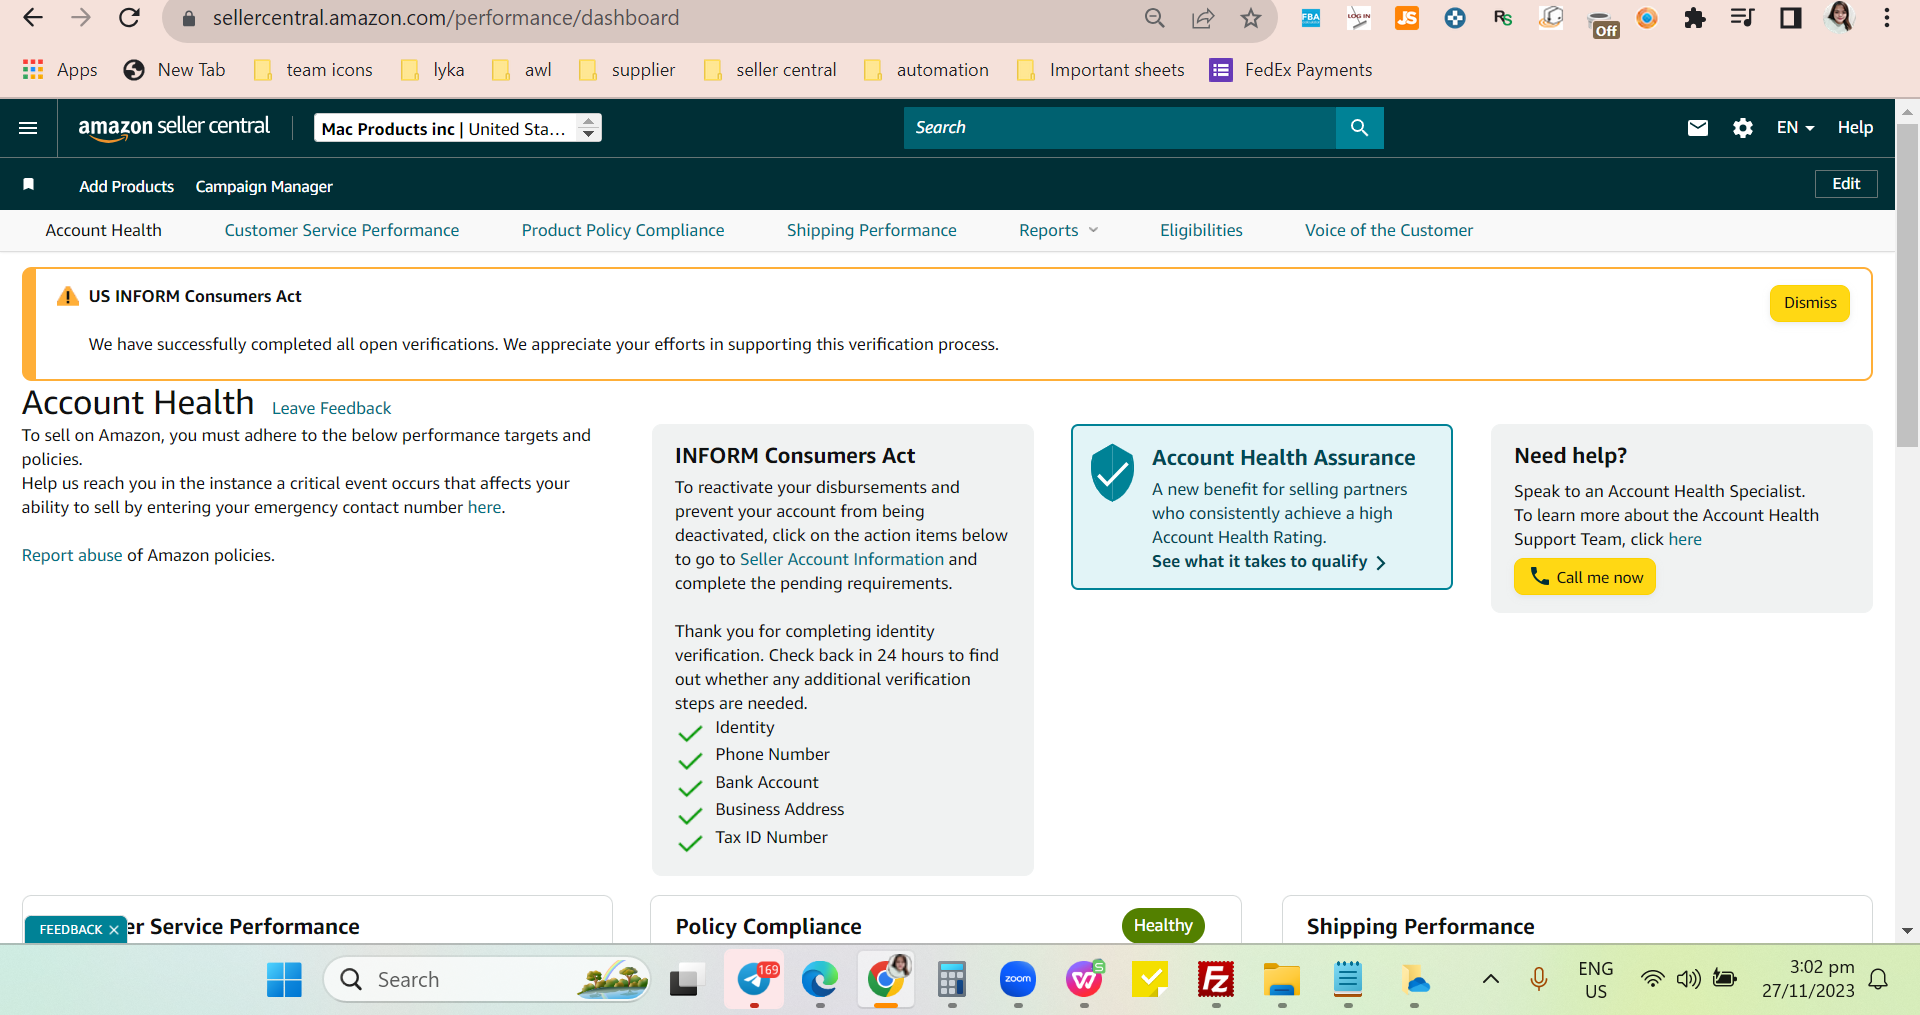
Task: Open the messages mail icon
Action: (x=1697, y=128)
